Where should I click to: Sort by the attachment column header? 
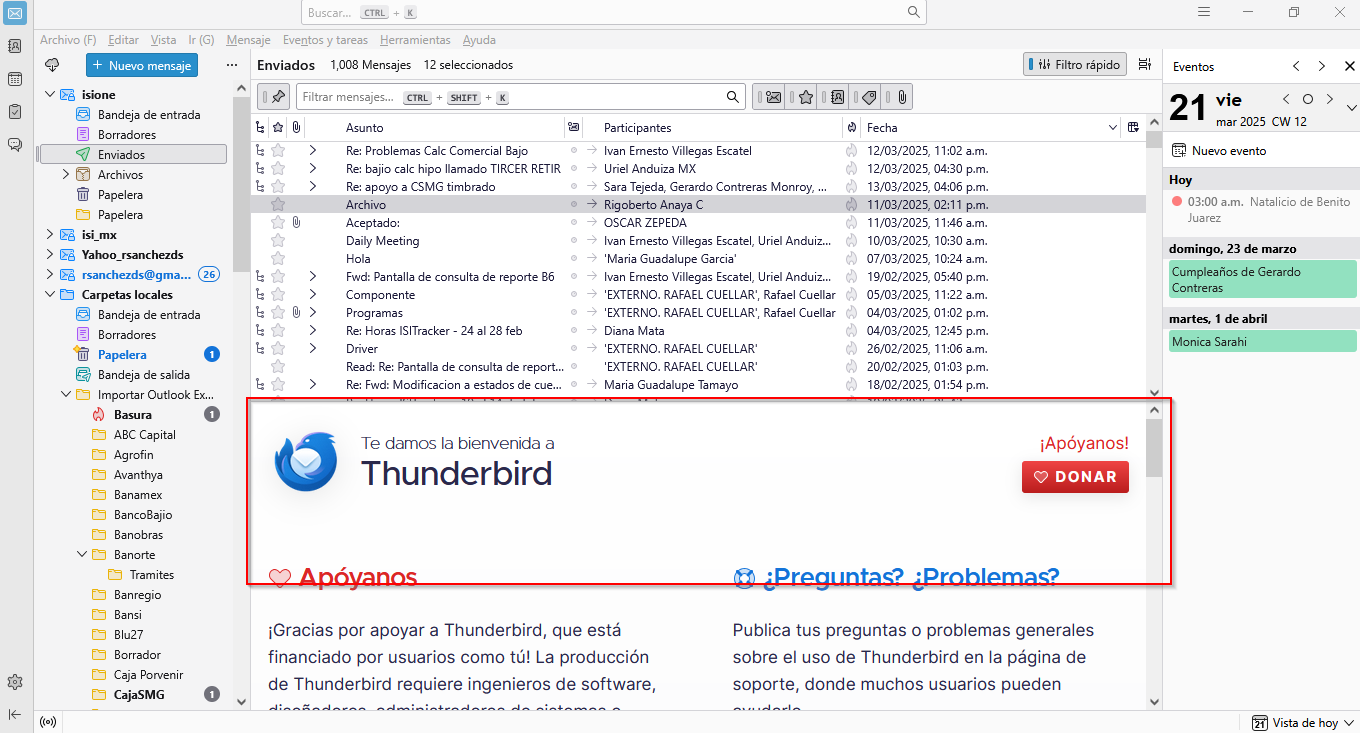[296, 128]
